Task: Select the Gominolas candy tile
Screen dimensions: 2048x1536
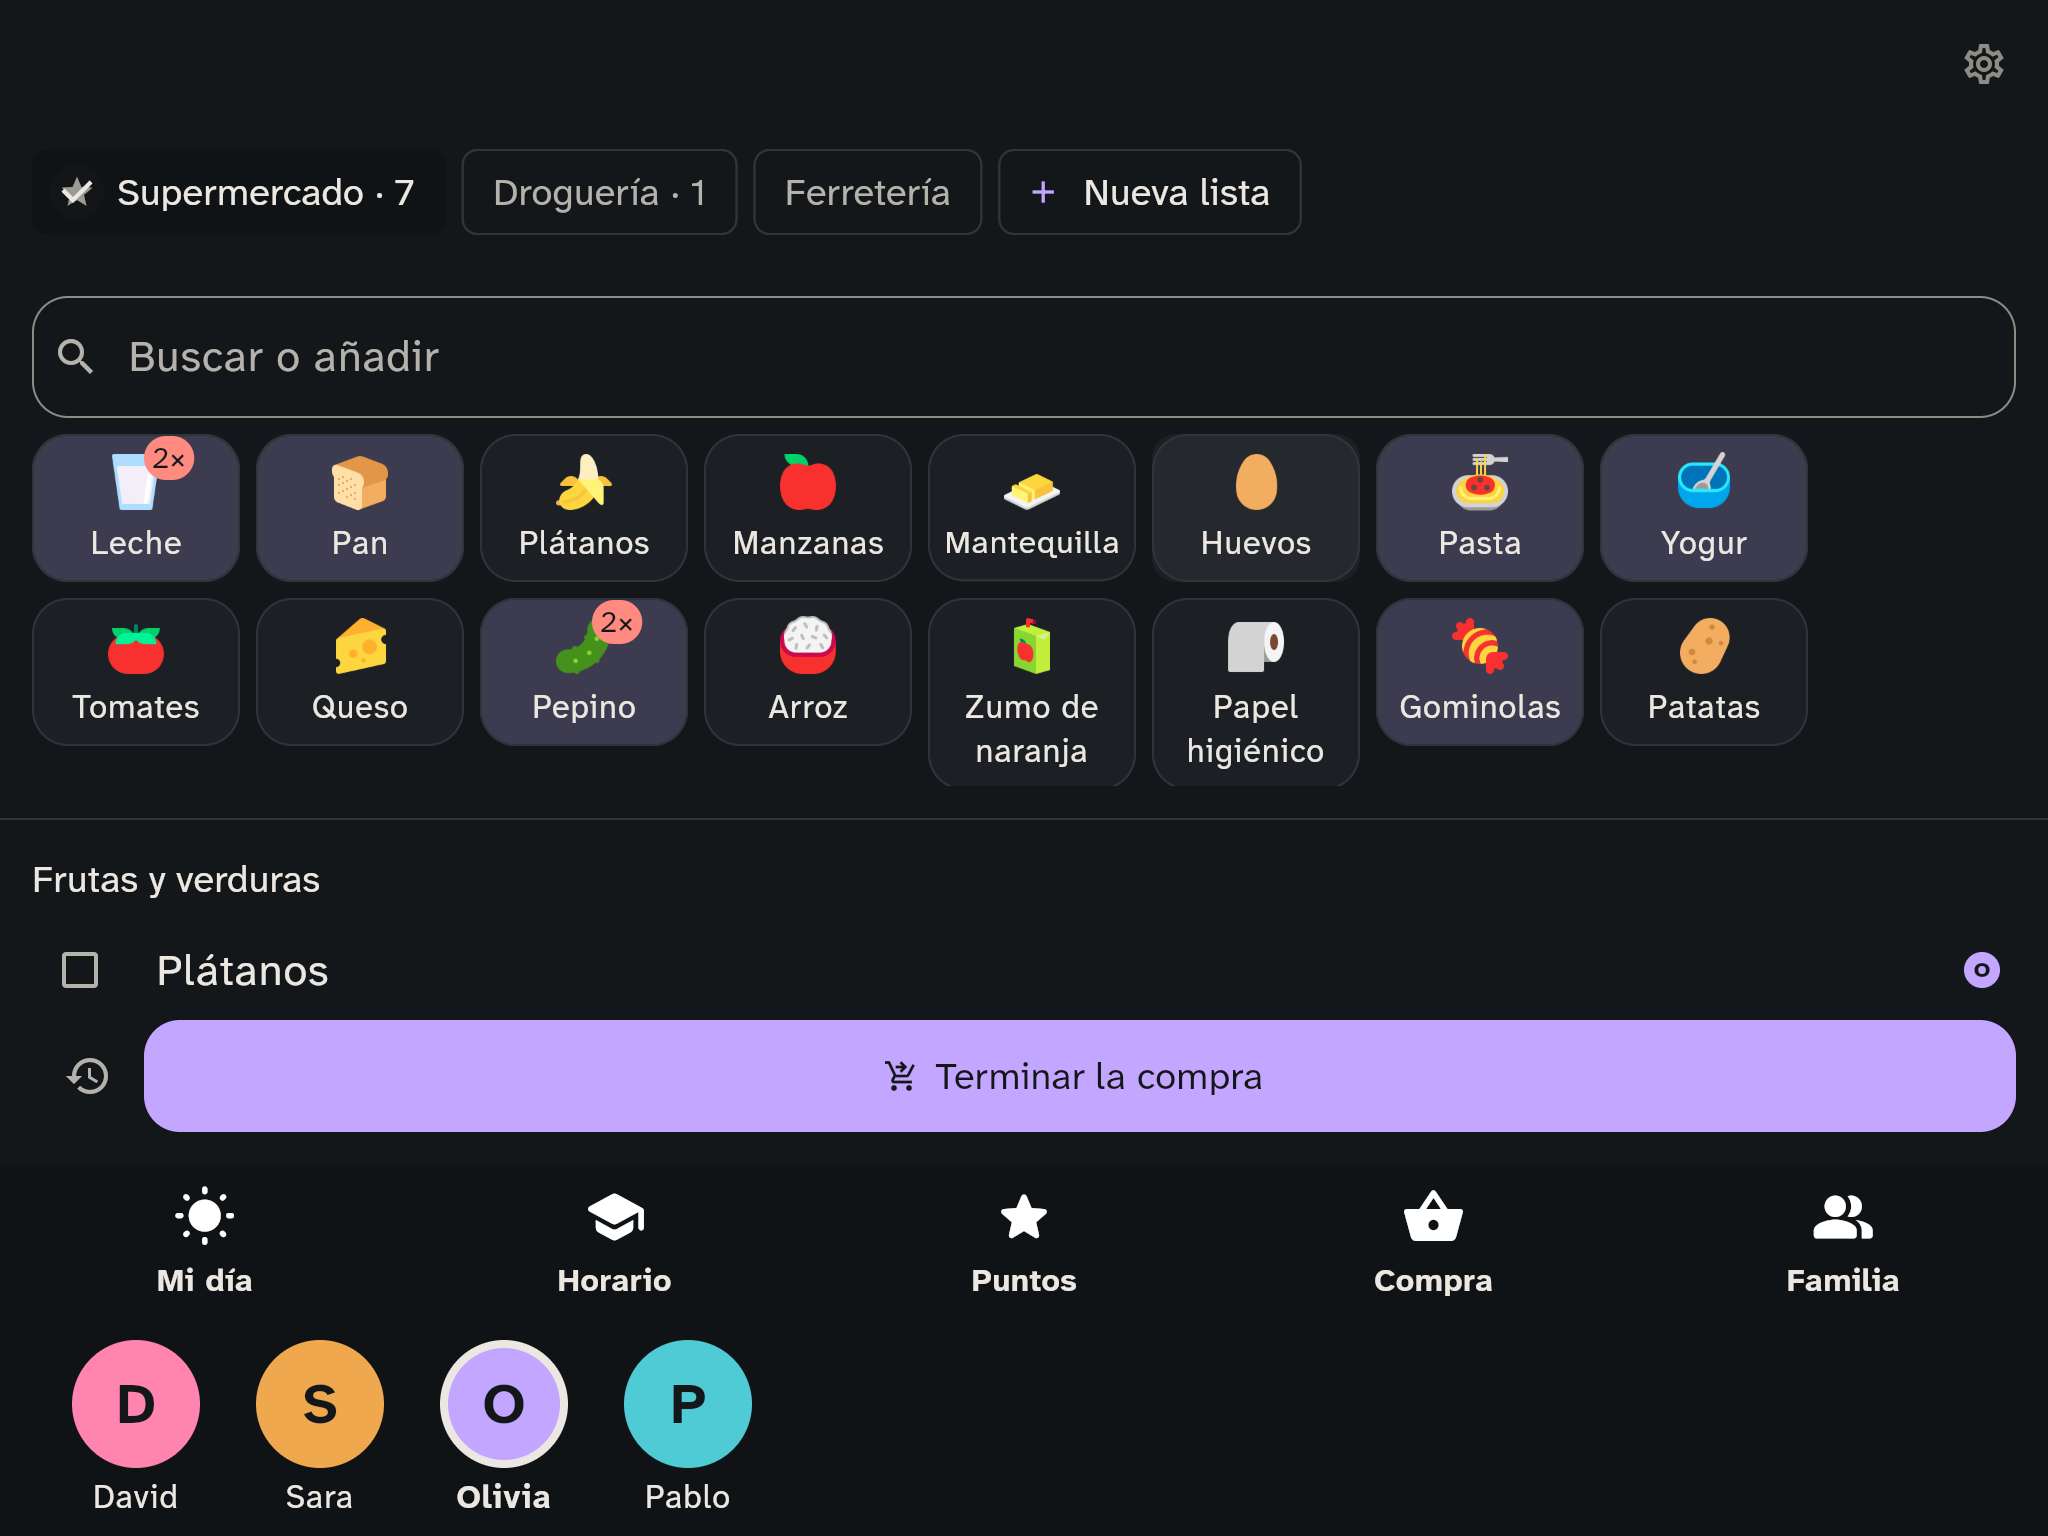Action: pyautogui.click(x=1480, y=672)
